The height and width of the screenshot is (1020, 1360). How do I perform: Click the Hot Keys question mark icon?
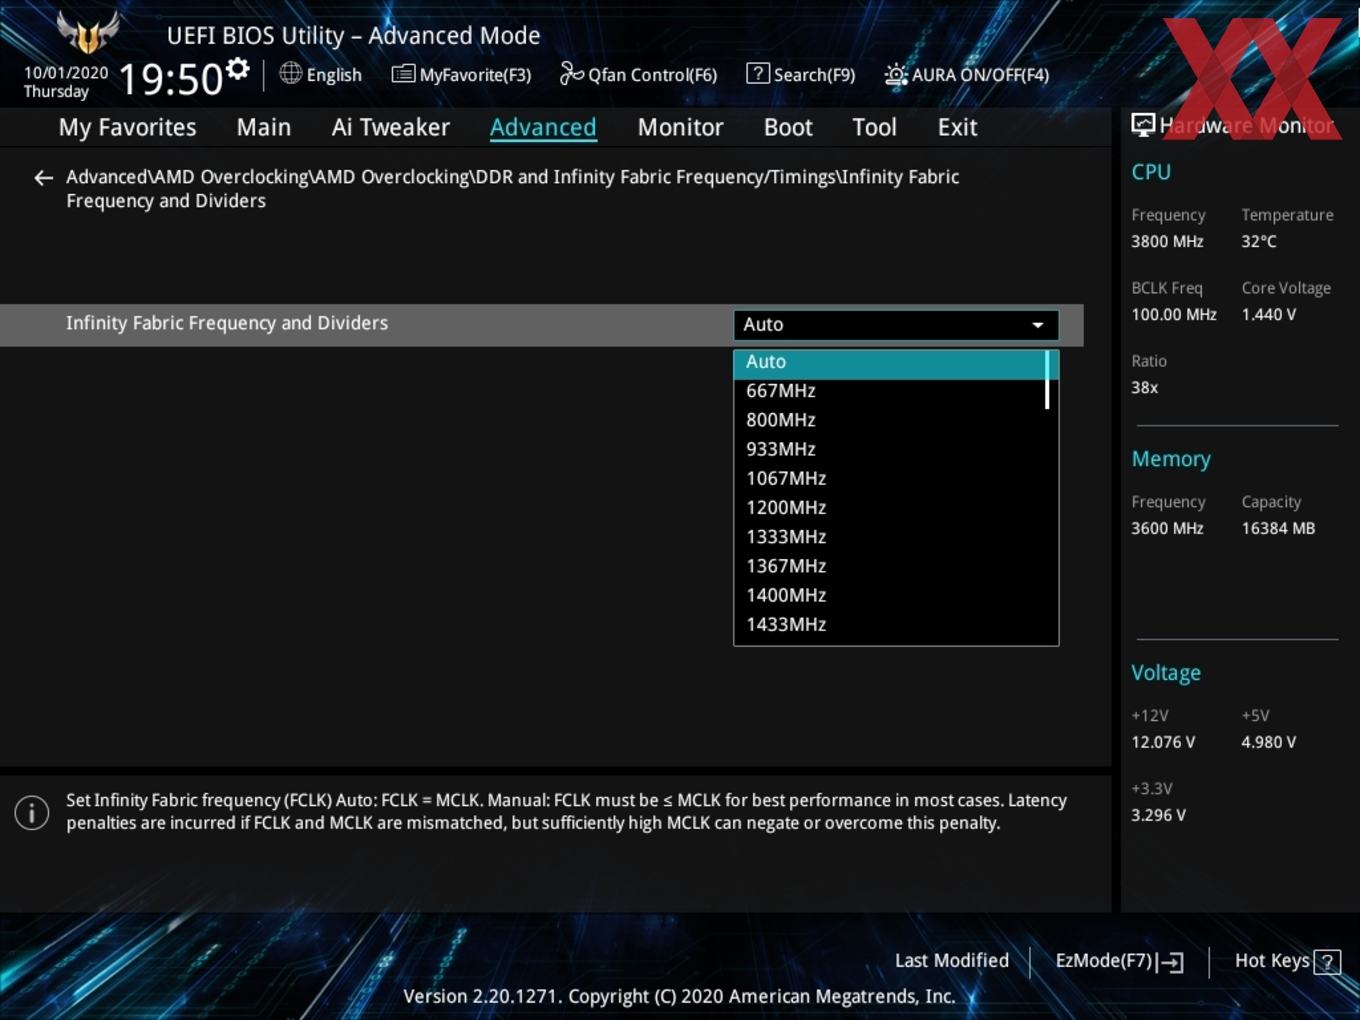pos(1327,962)
